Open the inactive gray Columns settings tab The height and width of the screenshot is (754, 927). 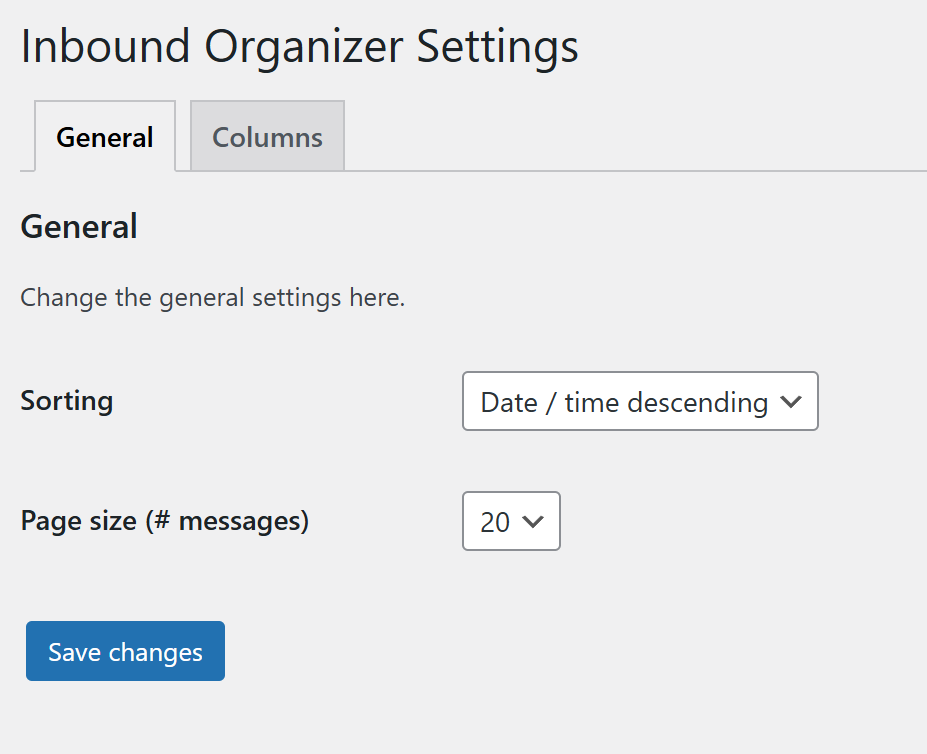267,136
